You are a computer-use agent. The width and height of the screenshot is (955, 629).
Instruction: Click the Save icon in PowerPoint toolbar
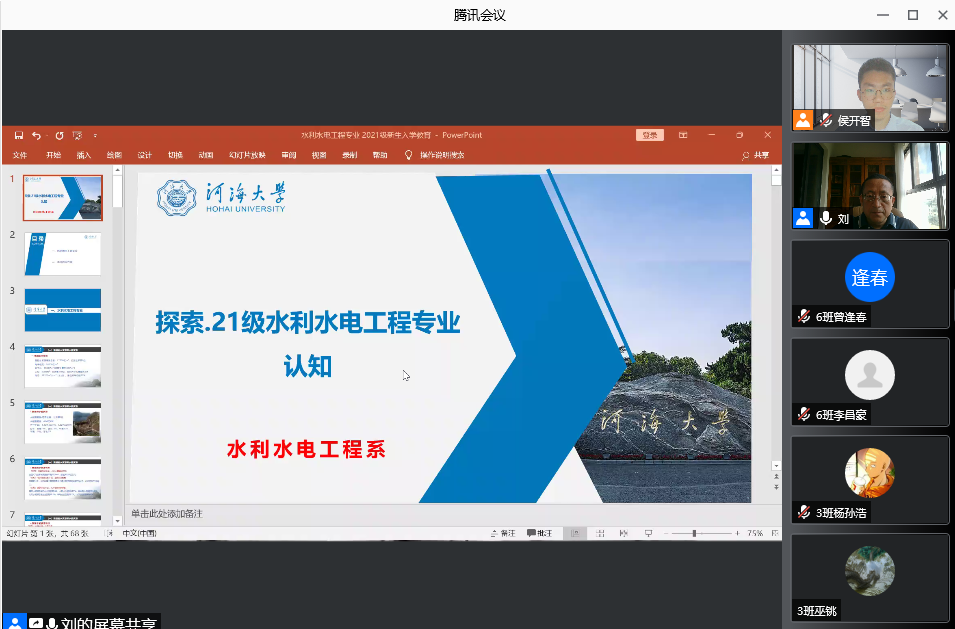click(x=18, y=135)
